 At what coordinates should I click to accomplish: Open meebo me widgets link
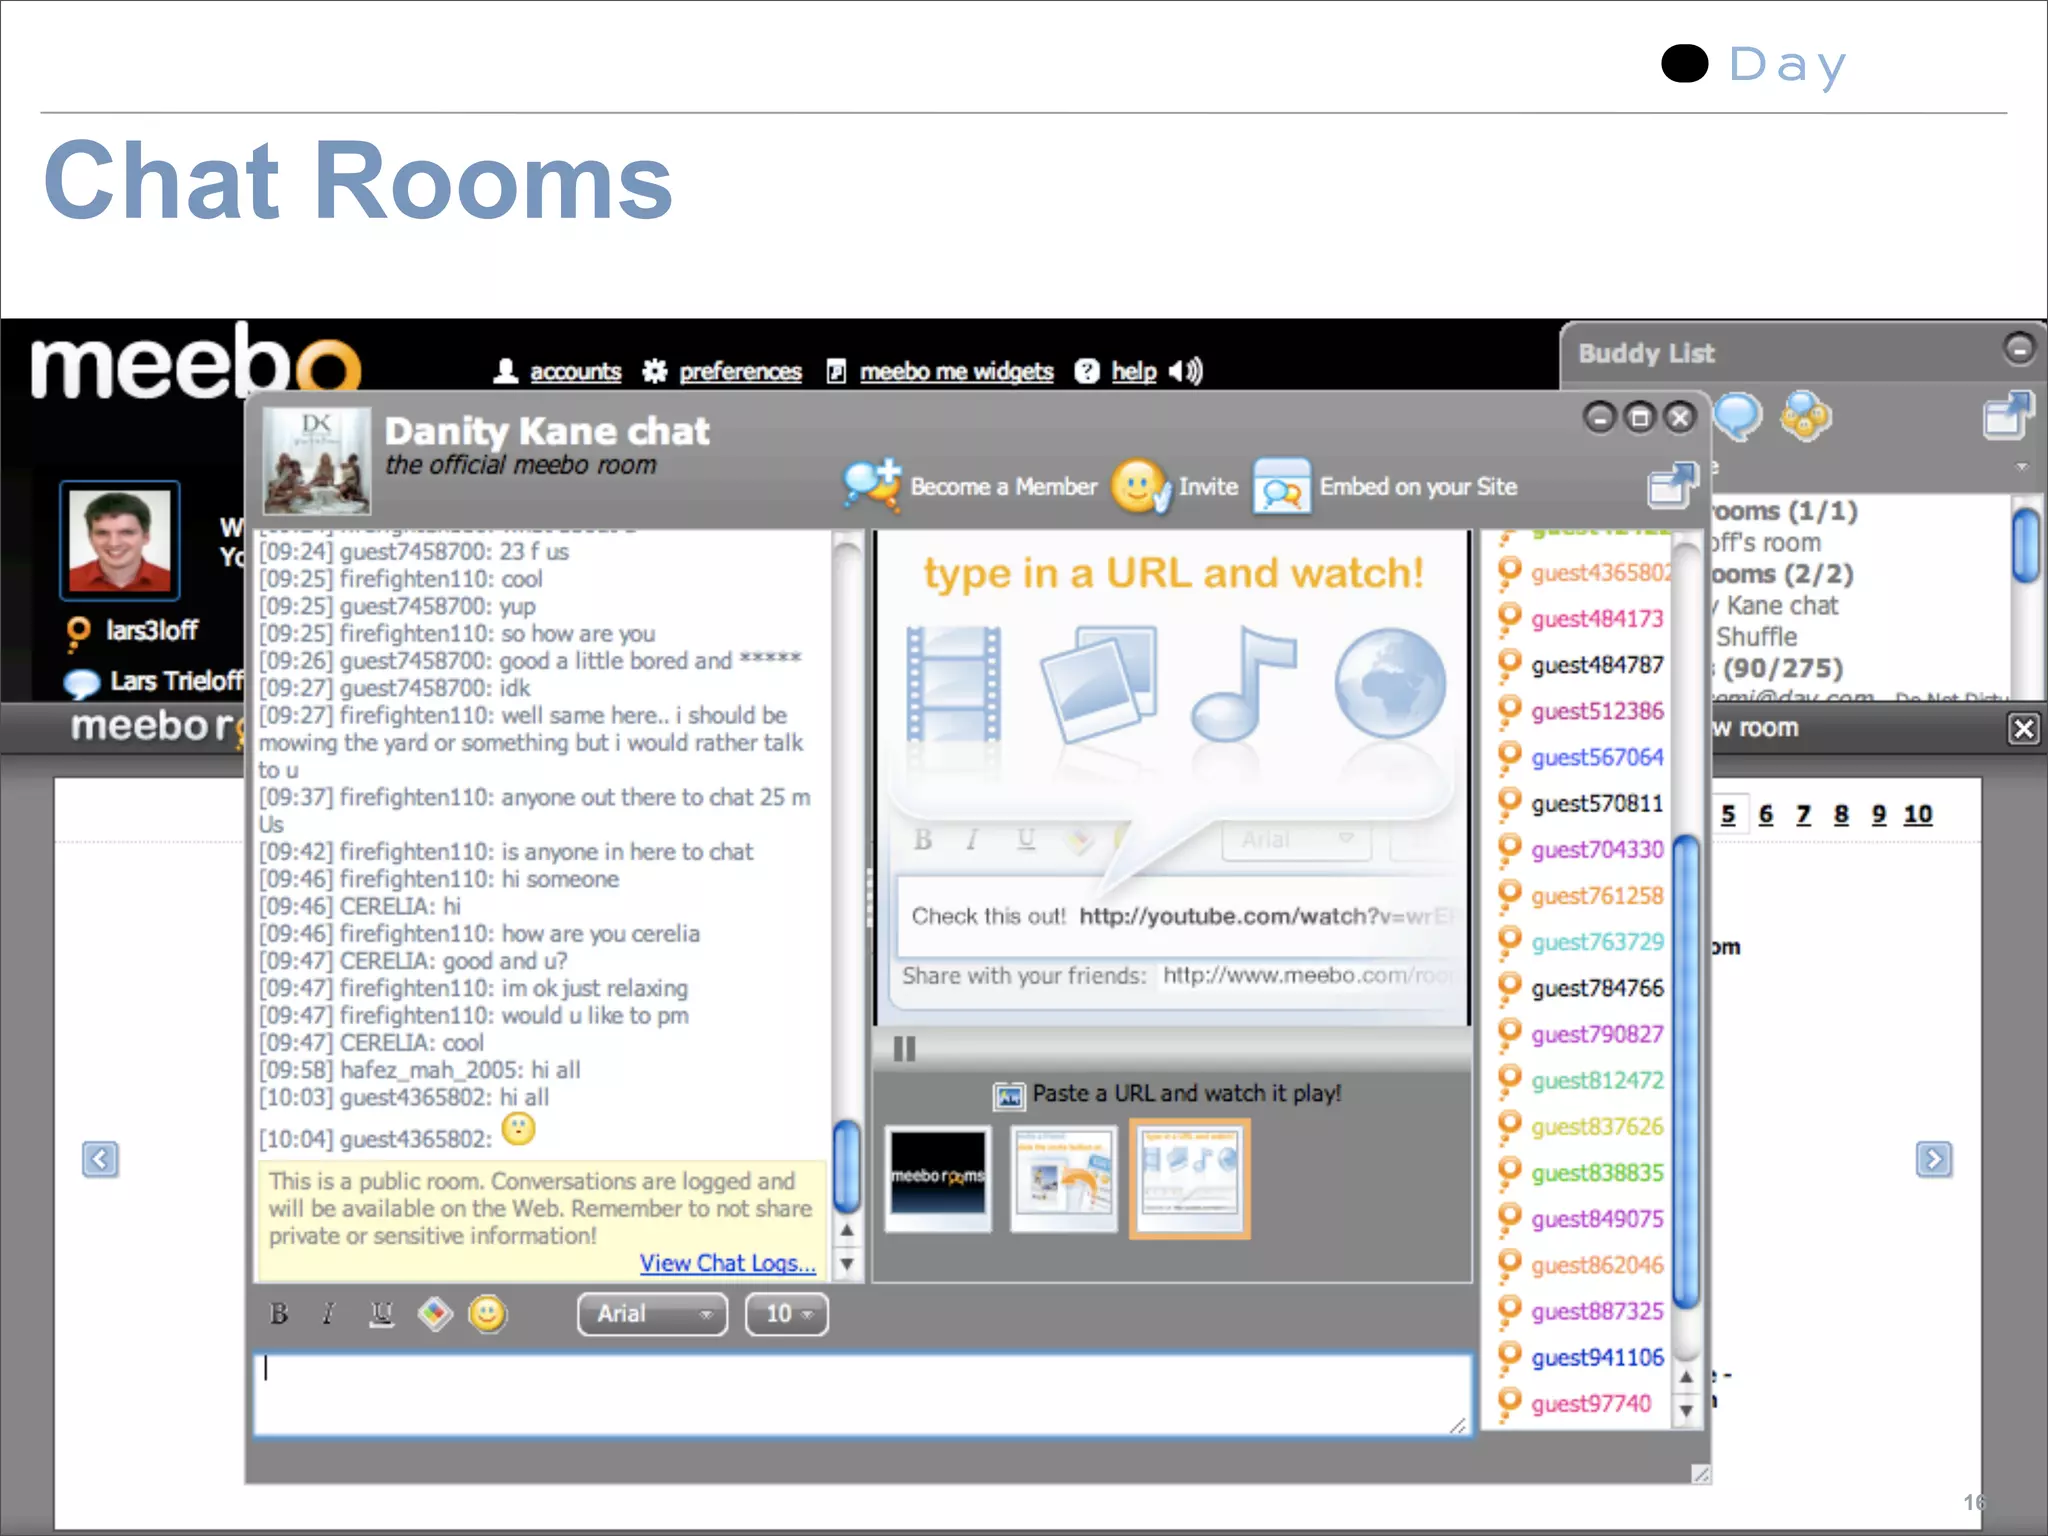pyautogui.click(x=956, y=372)
